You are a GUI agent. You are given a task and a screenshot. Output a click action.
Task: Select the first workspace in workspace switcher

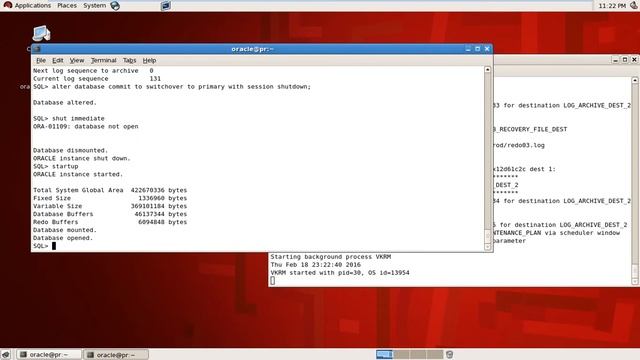tap(384, 354)
